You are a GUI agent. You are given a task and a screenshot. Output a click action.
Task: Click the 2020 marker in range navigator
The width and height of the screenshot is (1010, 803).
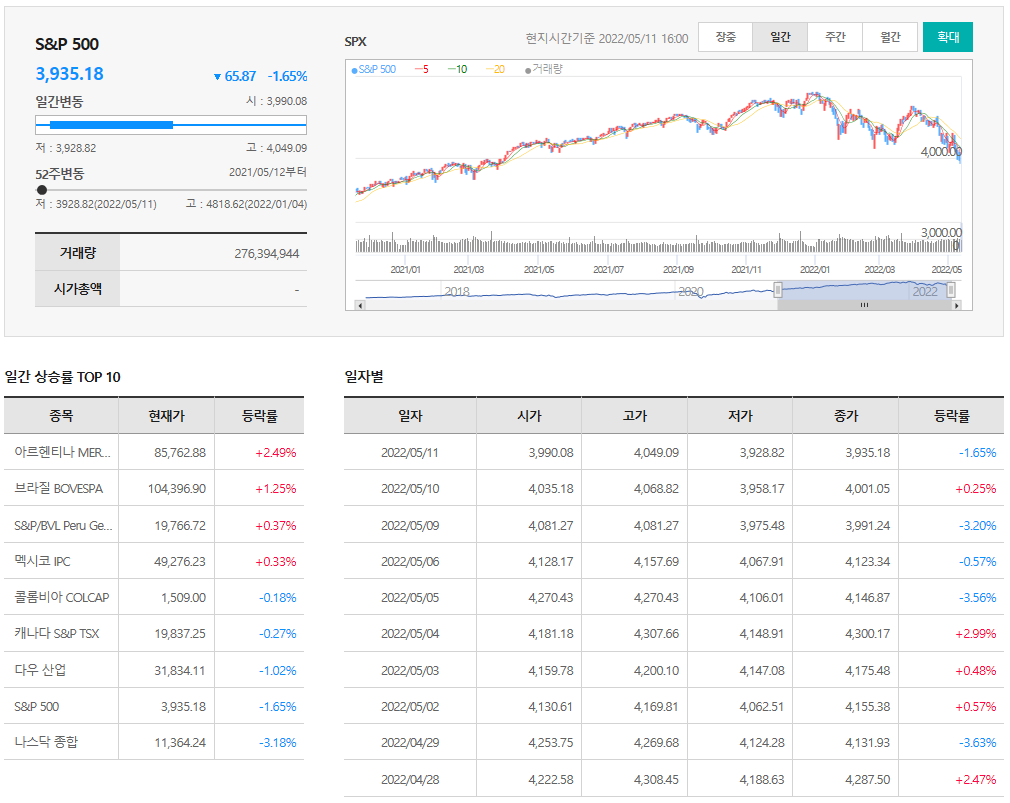(x=691, y=291)
